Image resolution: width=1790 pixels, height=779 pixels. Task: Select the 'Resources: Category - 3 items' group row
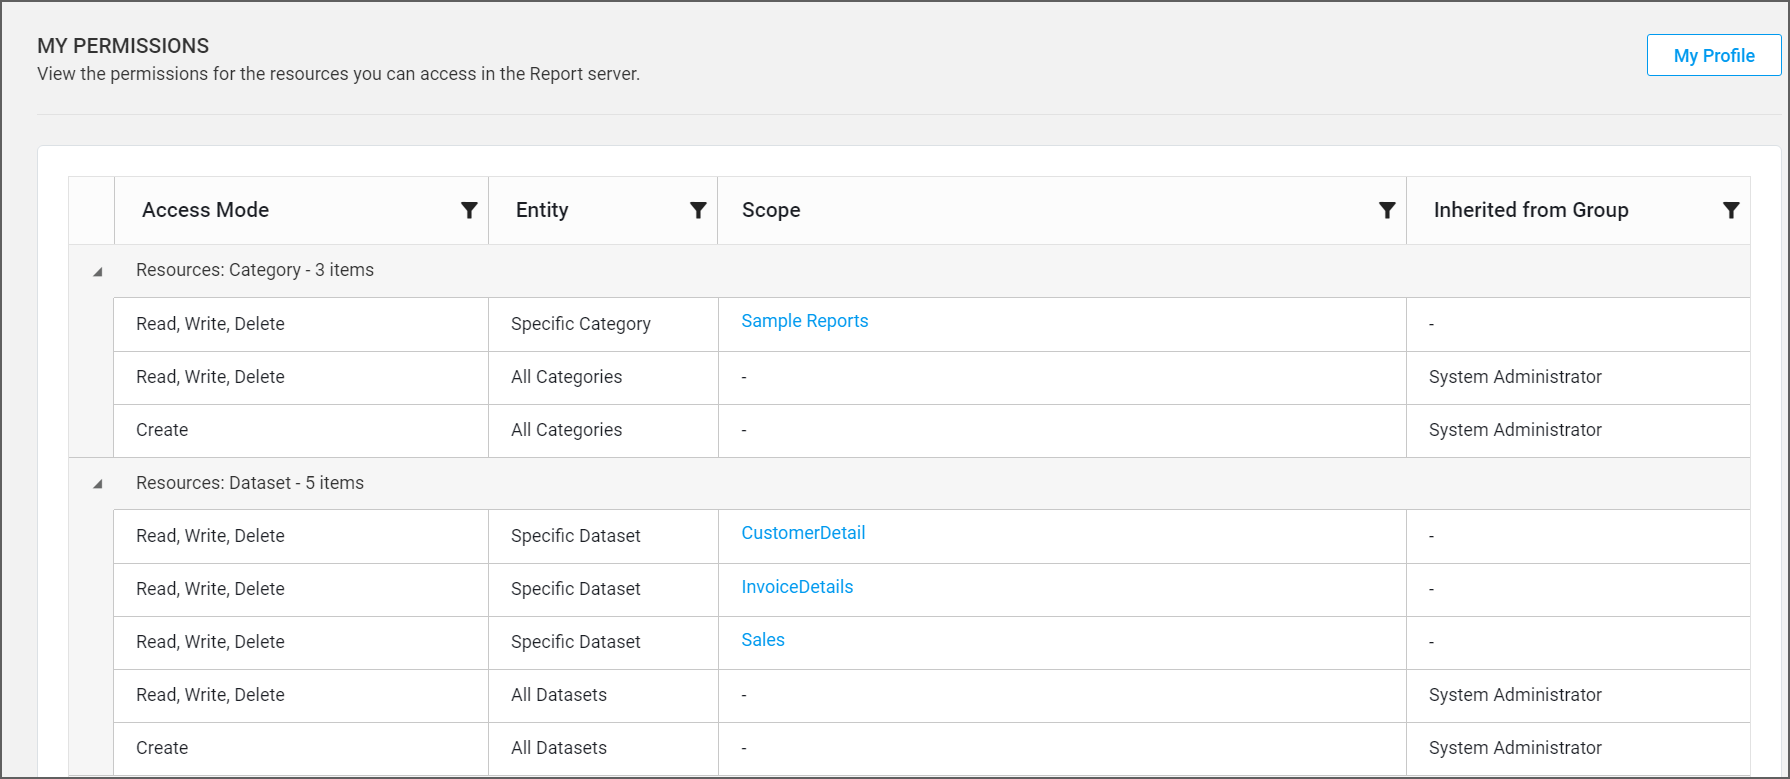909,270
